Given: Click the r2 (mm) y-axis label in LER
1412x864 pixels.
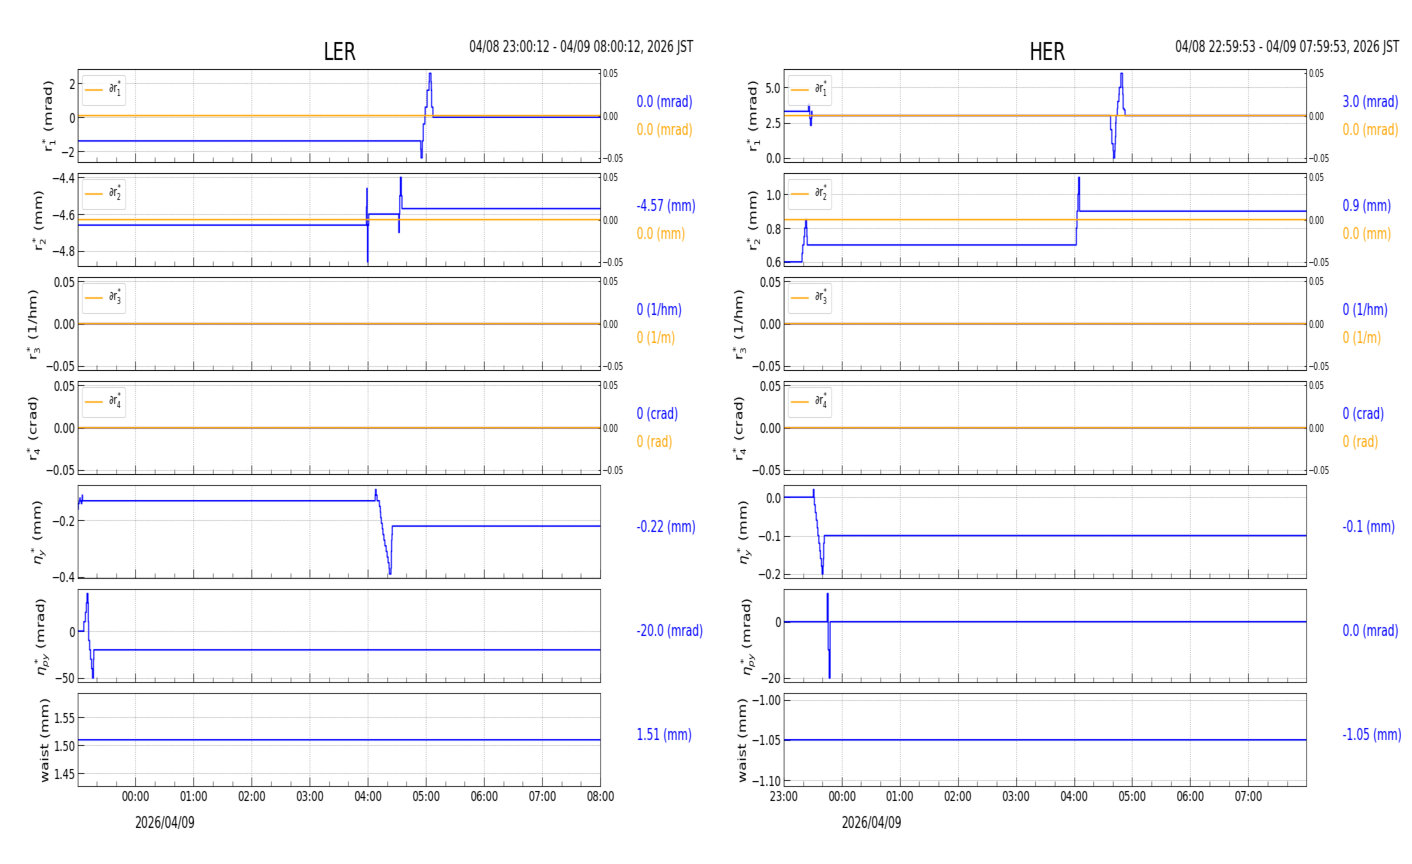Looking at the screenshot, I should (40, 220).
